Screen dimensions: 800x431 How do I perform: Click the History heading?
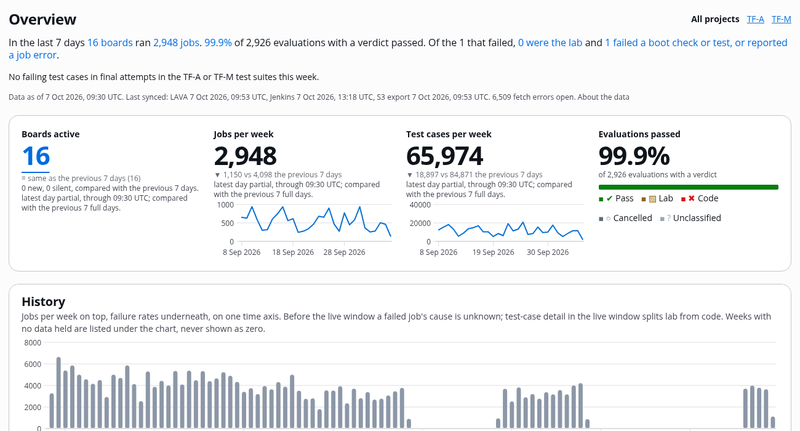(43, 301)
